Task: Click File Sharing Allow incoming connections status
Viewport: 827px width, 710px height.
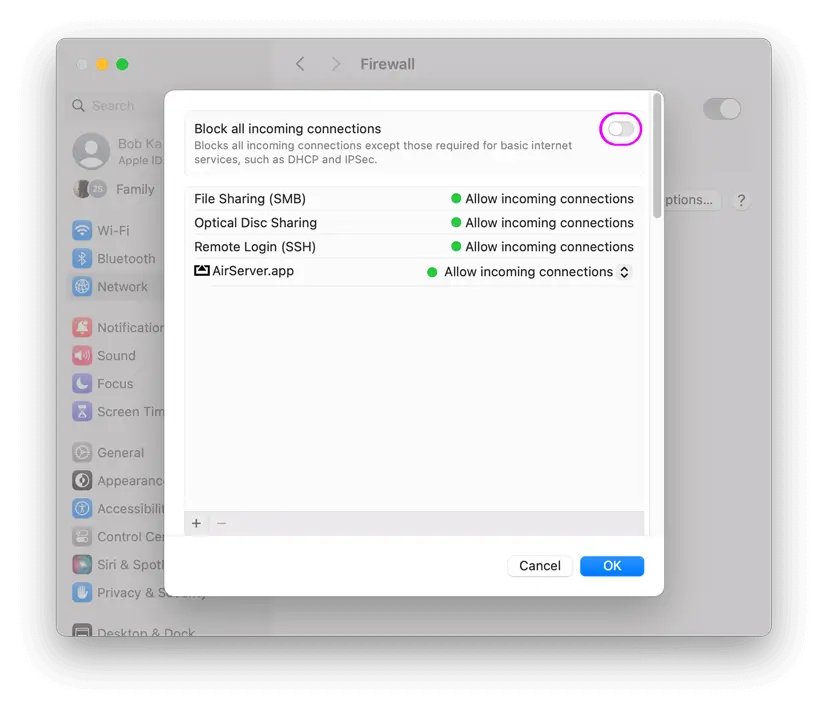Action: point(543,199)
